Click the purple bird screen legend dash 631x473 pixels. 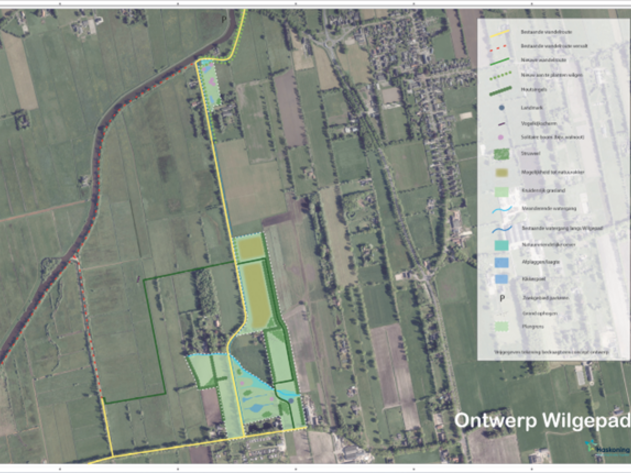point(501,124)
